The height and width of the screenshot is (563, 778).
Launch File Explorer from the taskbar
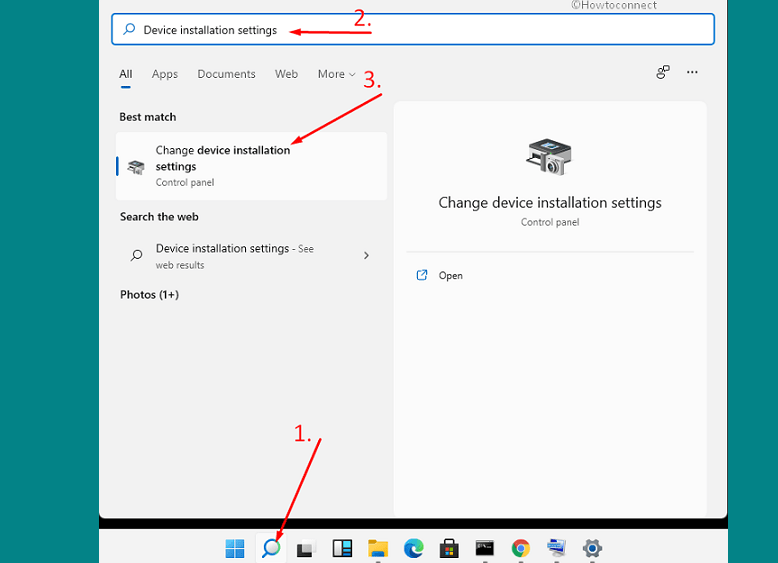[x=378, y=549]
